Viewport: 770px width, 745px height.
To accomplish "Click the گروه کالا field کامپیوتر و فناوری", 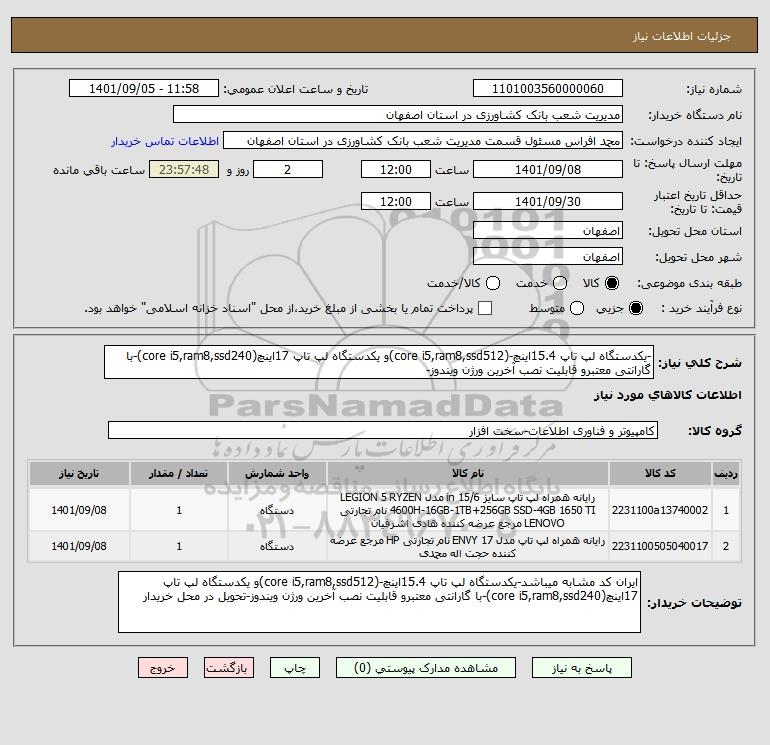I will pos(383,431).
